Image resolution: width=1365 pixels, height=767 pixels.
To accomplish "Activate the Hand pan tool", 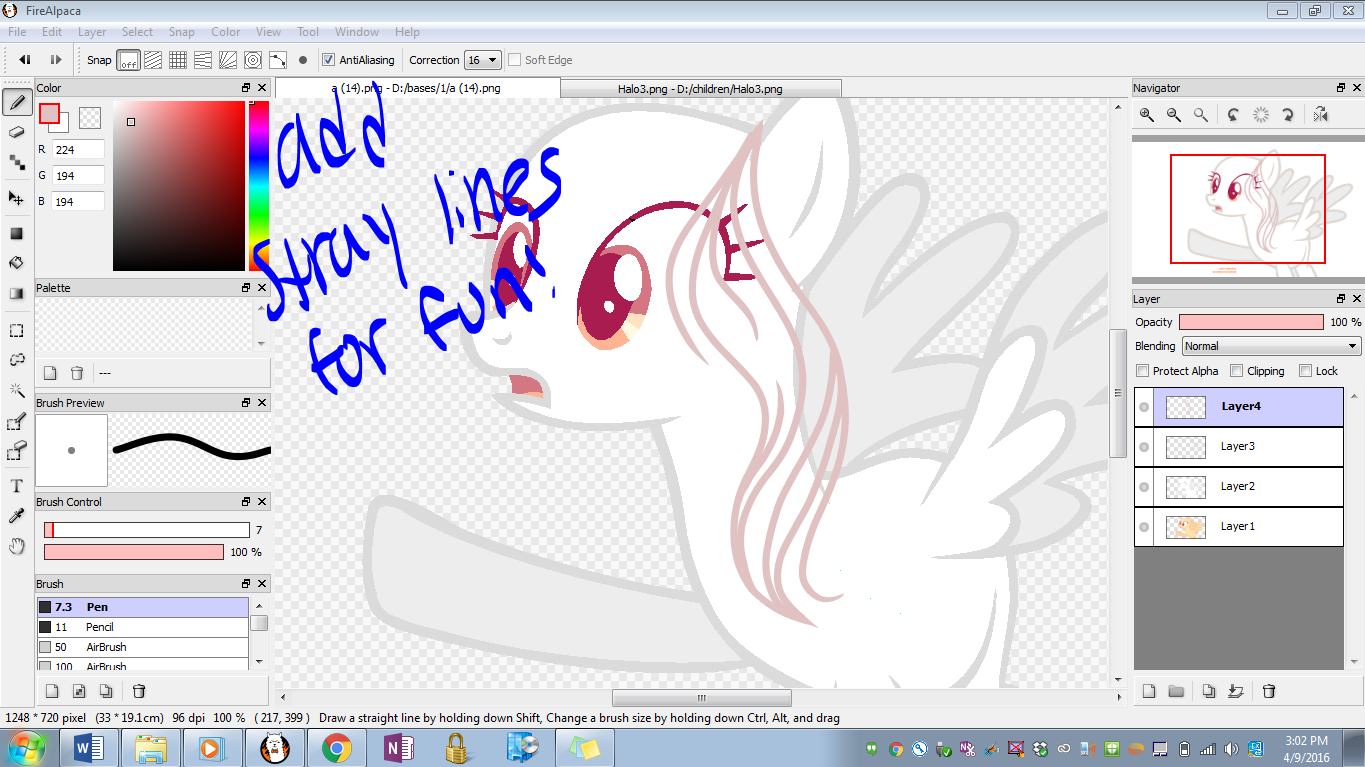I will (16, 546).
